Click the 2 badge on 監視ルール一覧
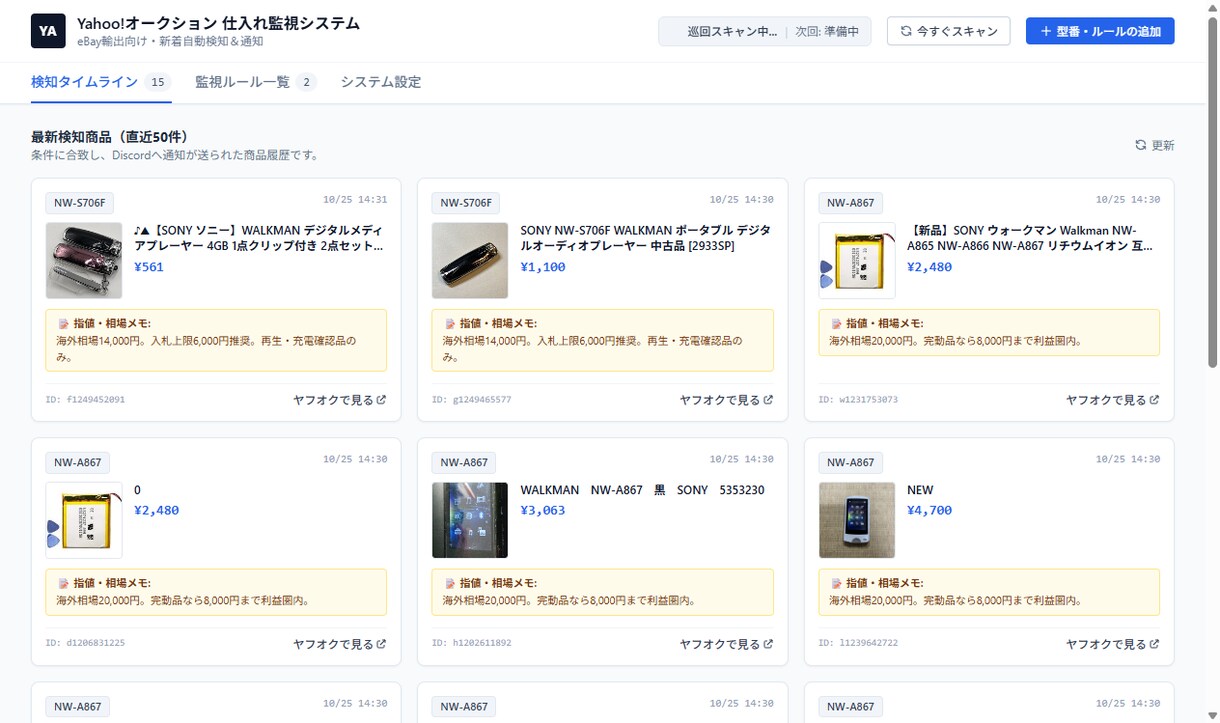 [x=307, y=82]
